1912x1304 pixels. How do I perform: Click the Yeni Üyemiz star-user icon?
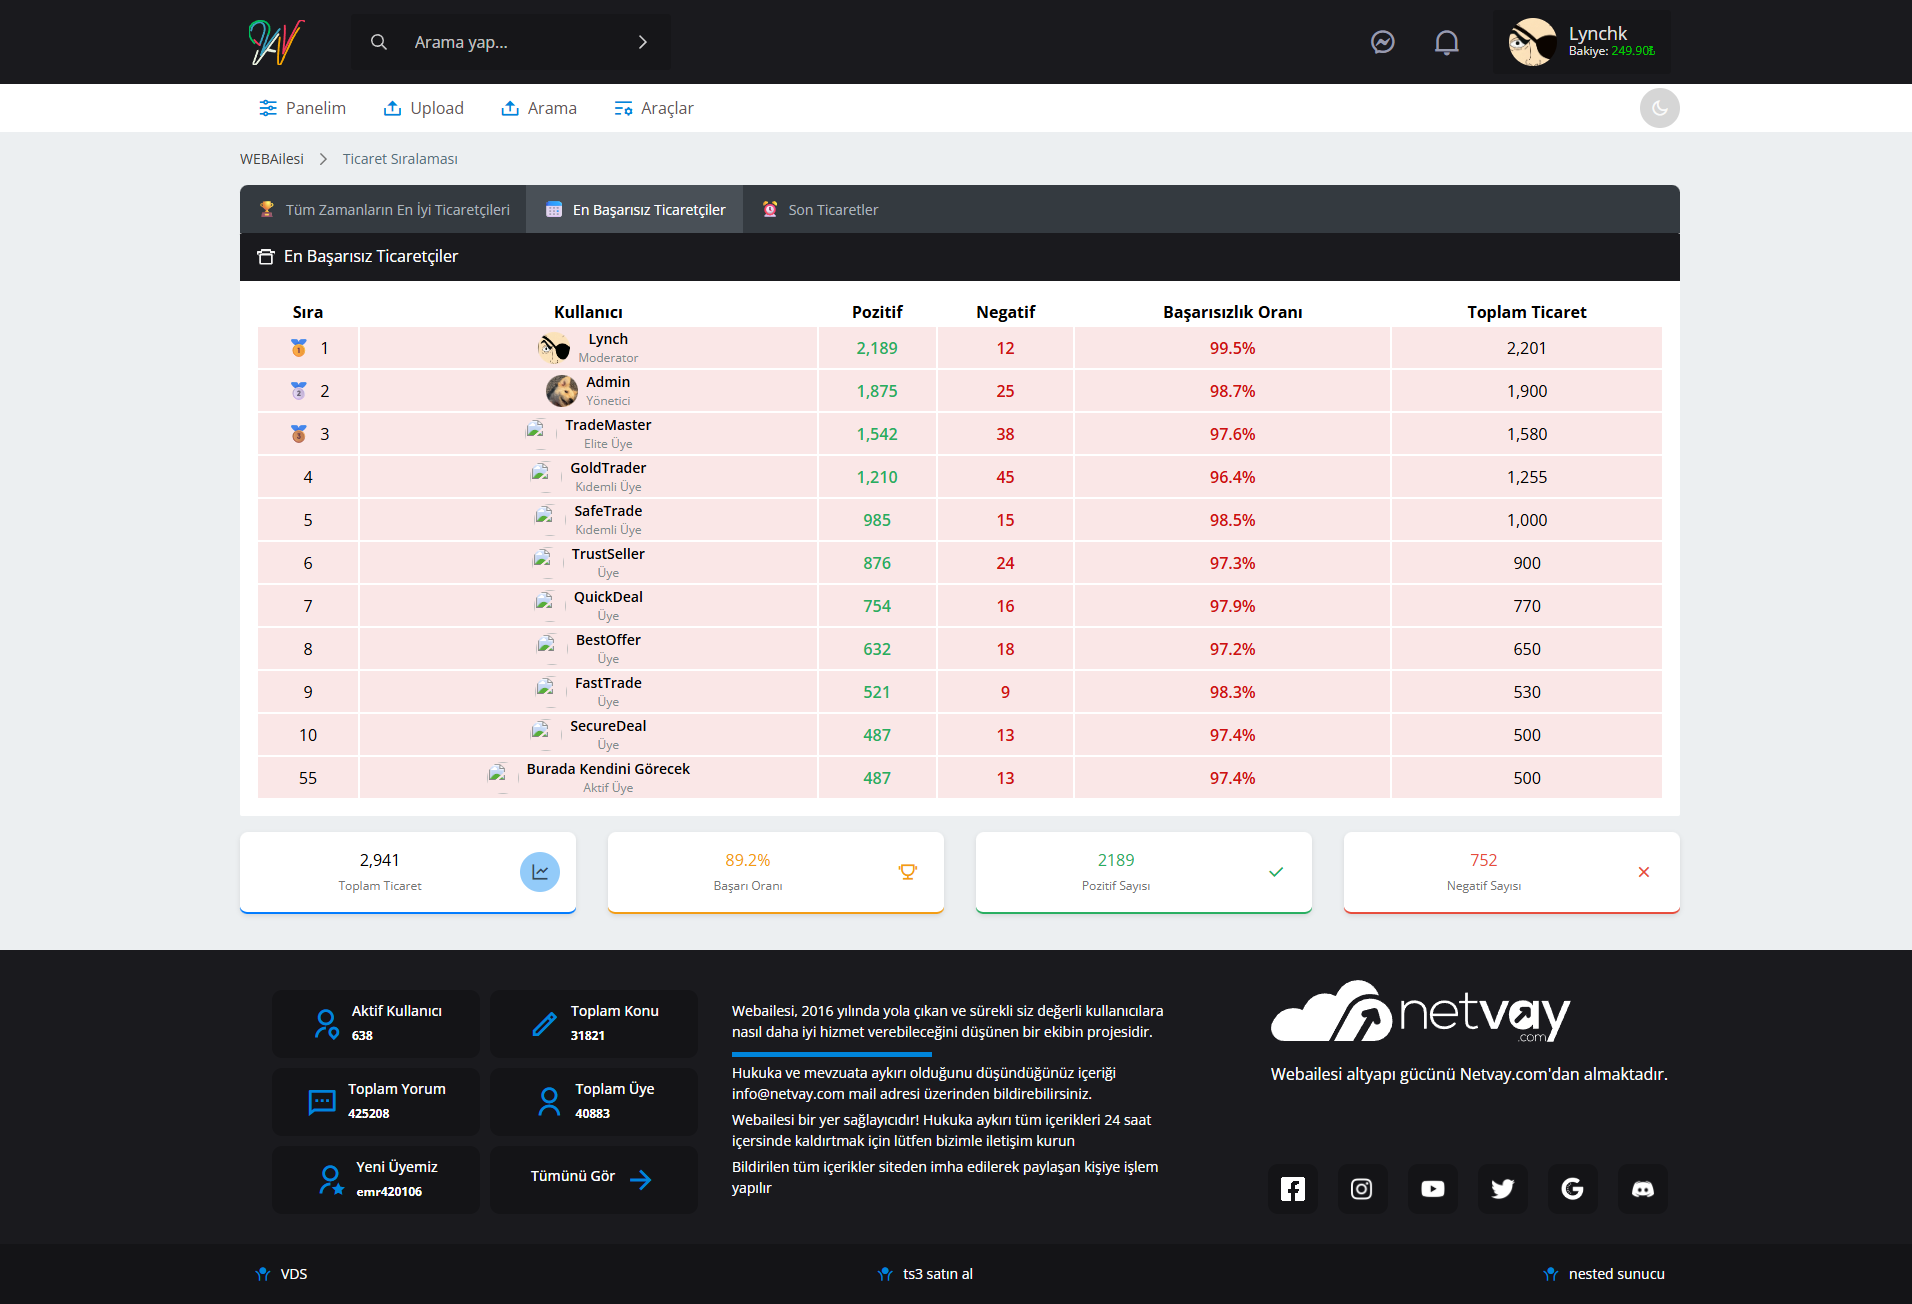pyautogui.click(x=330, y=1180)
